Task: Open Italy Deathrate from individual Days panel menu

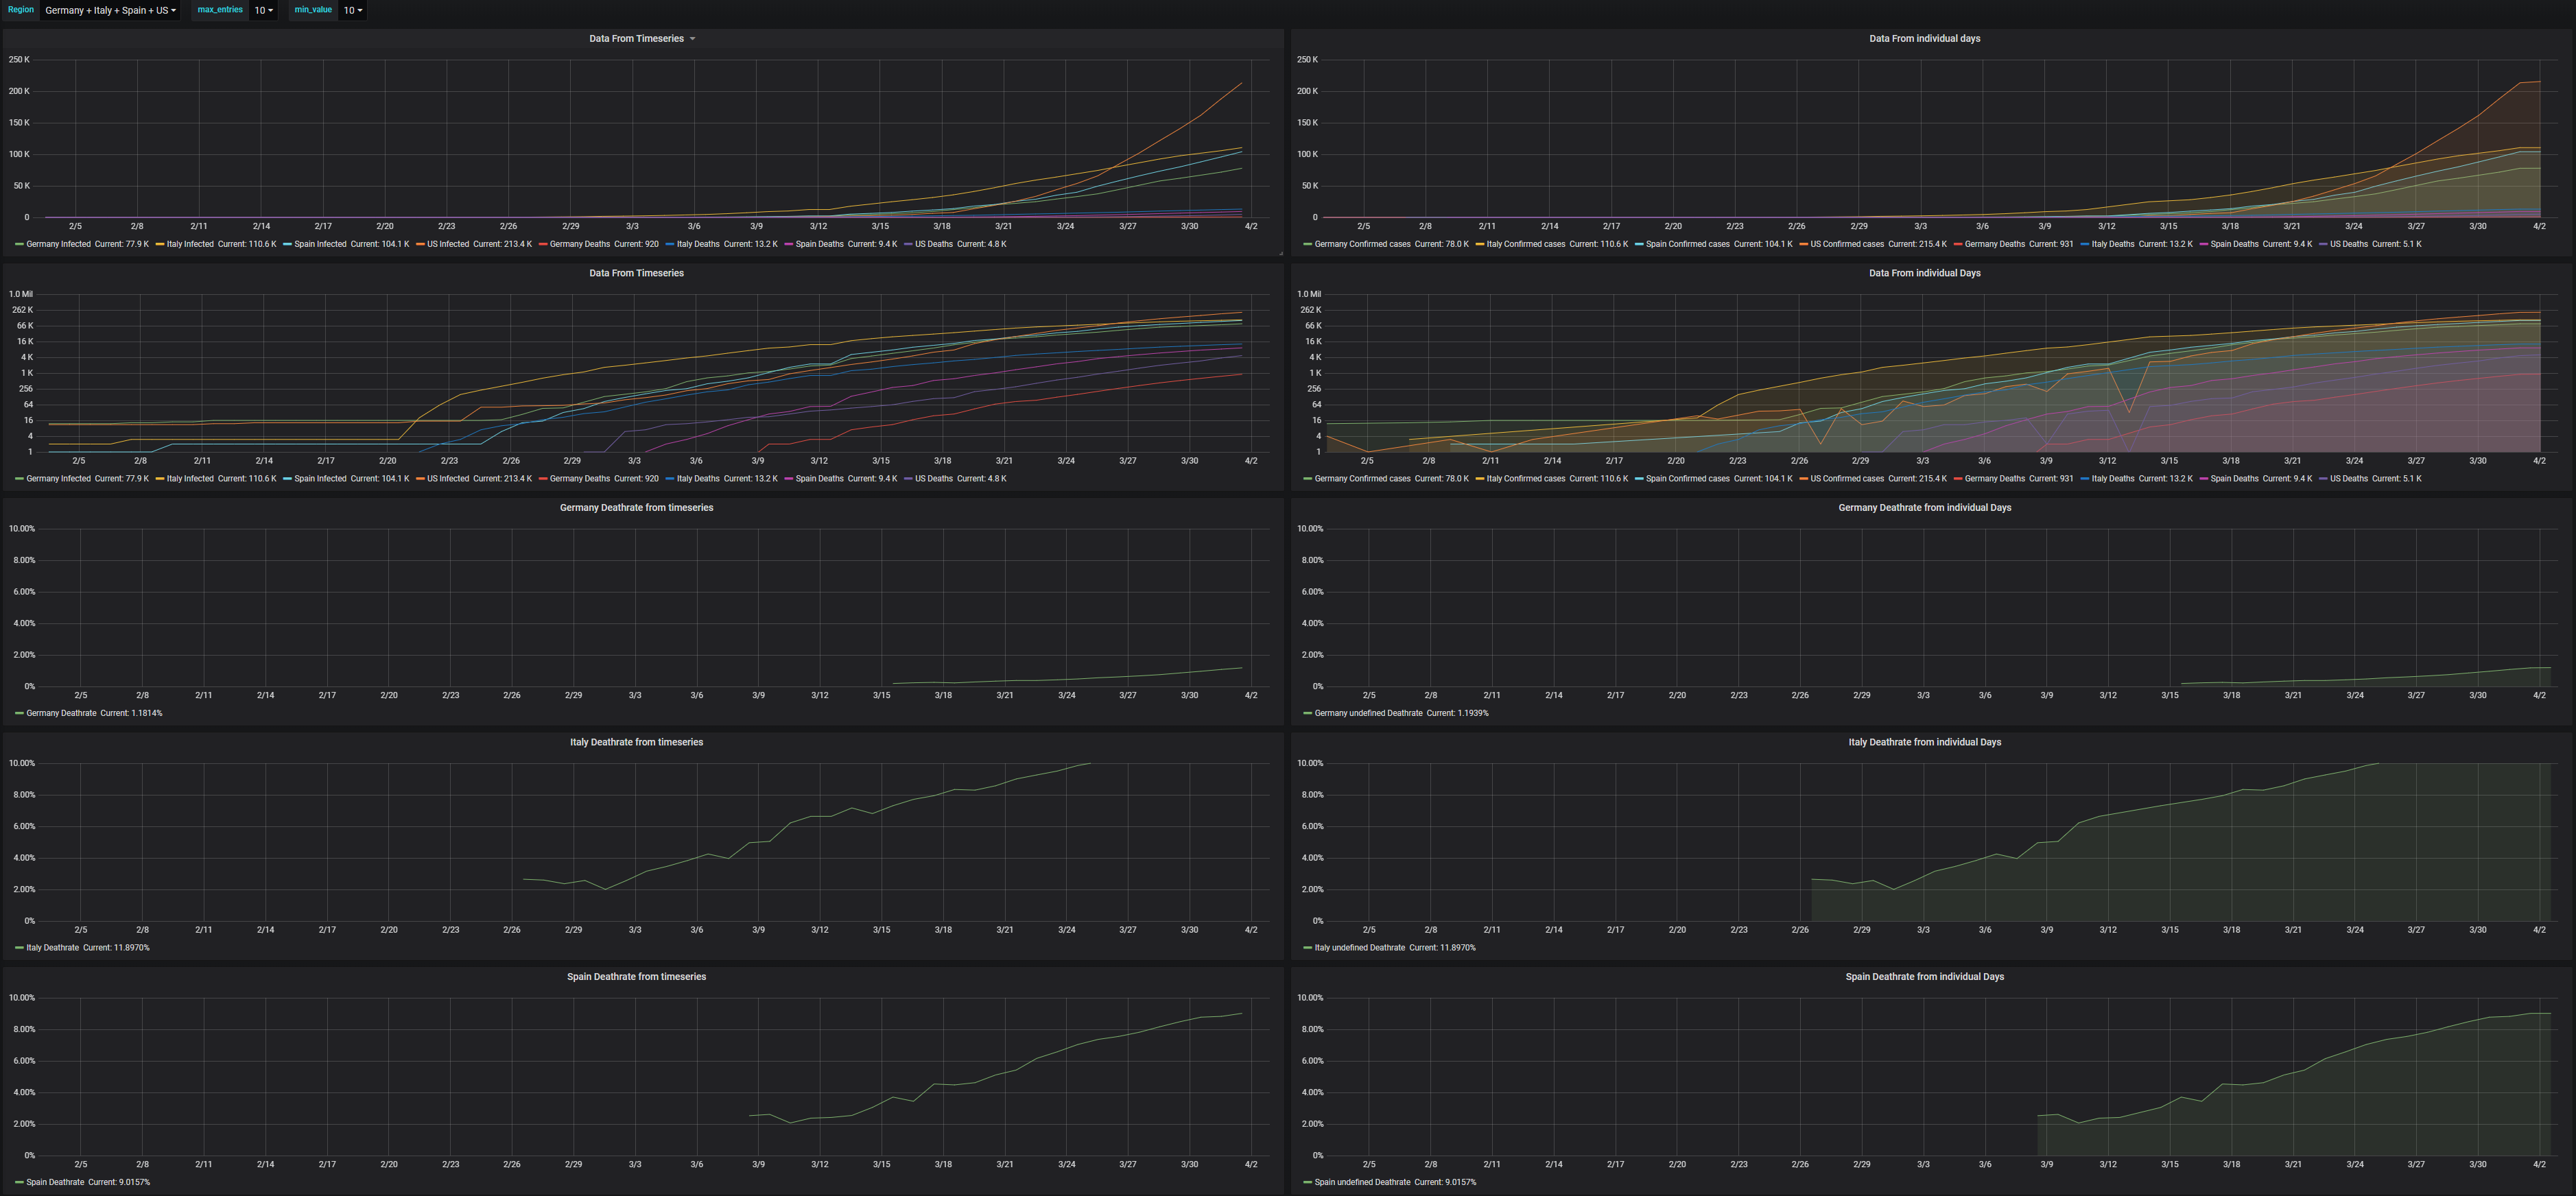Action: coord(1924,742)
